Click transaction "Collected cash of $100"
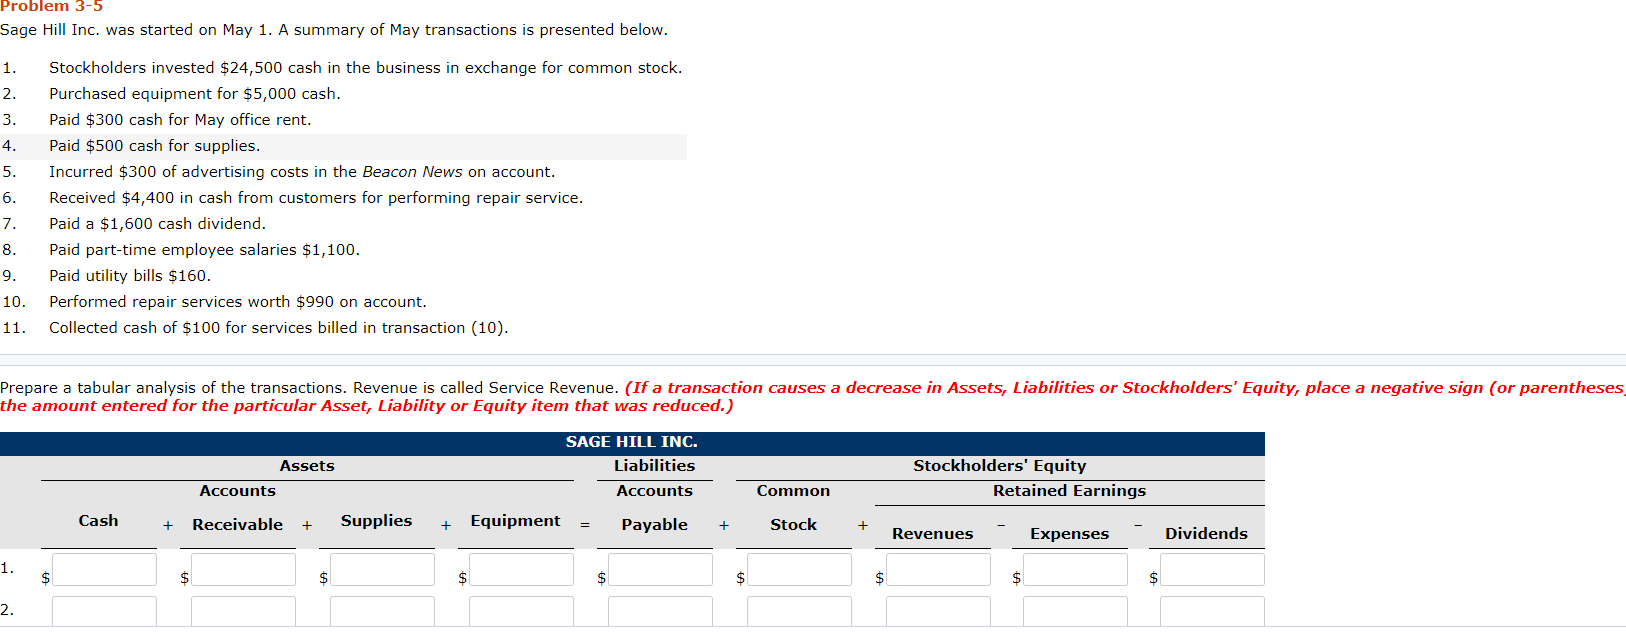This screenshot has height=638, width=1626. pyautogui.click(x=279, y=328)
